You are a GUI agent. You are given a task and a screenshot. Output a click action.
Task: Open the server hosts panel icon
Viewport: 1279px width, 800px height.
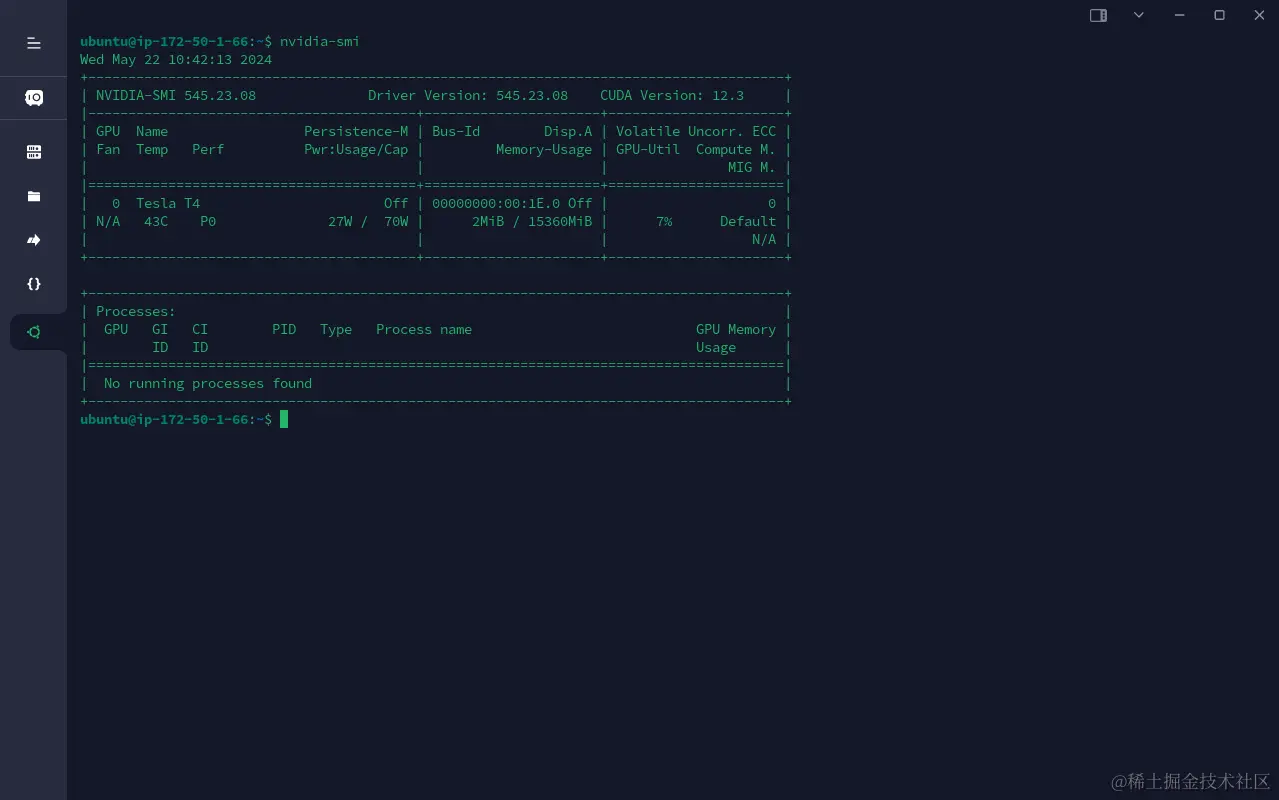(33, 152)
